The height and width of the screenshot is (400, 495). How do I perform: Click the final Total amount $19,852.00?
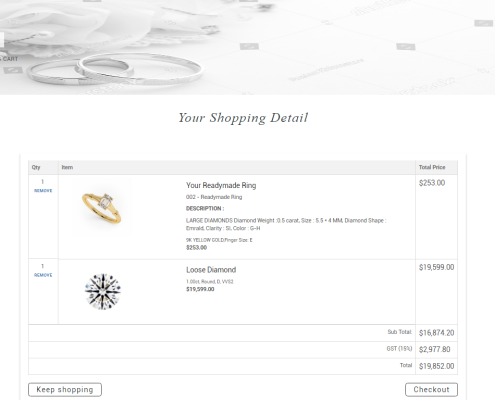(x=436, y=366)
